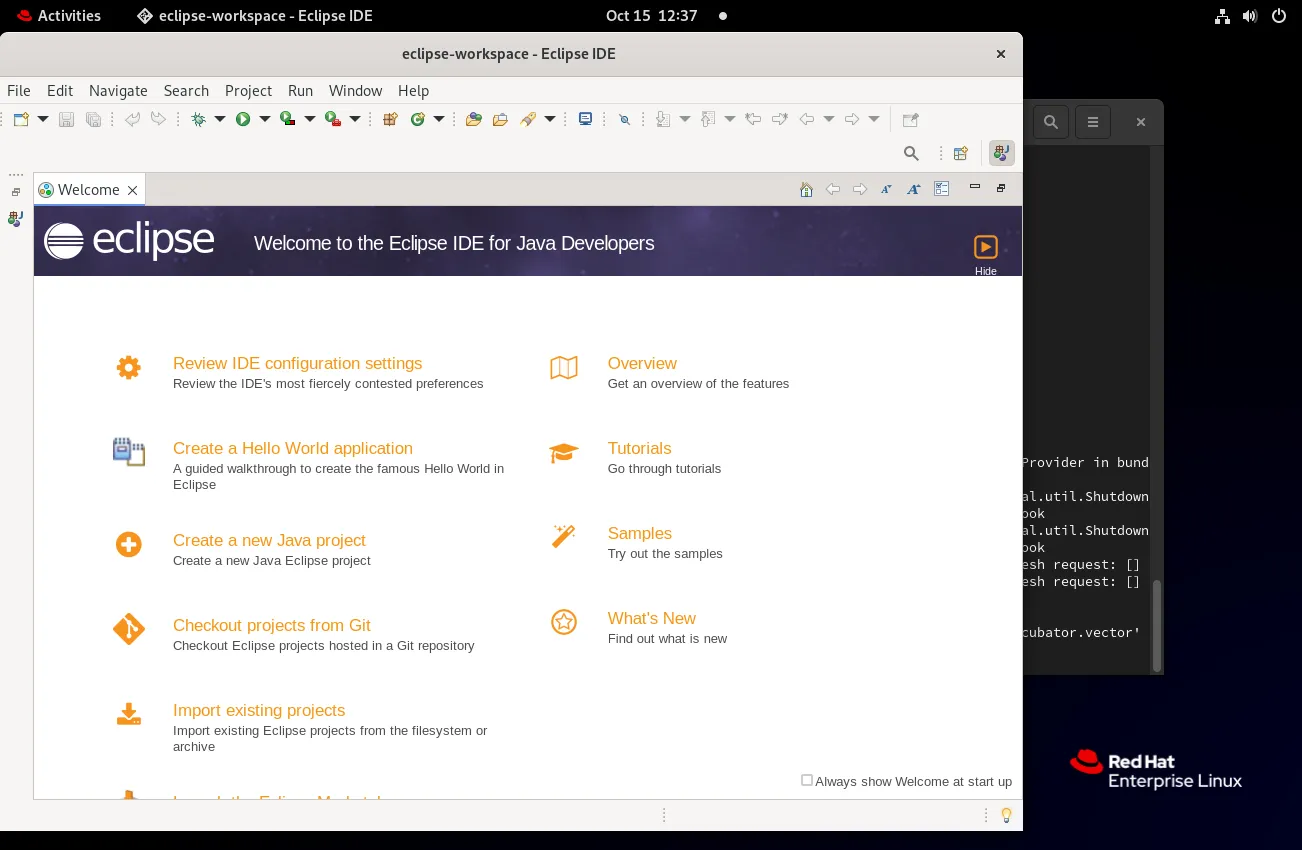Open the Search menu
Image resolution: width=1302 pixels, height=850 pixels.
click(186, 90)
